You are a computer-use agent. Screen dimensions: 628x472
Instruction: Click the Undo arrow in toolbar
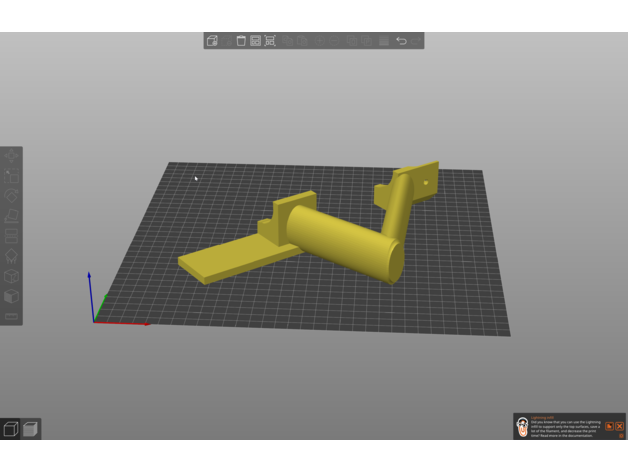[x=402, y=41]
